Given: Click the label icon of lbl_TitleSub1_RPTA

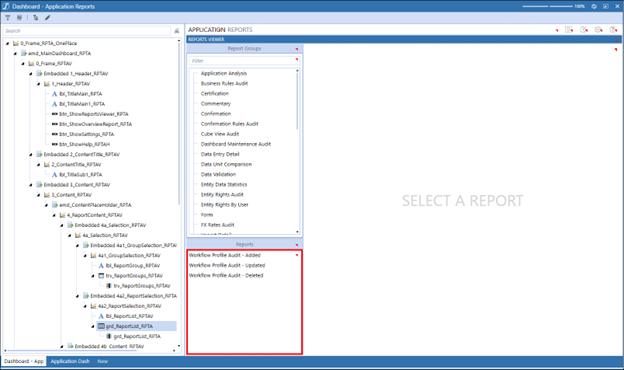Looking at the screenshot, I should pos(55,175).
